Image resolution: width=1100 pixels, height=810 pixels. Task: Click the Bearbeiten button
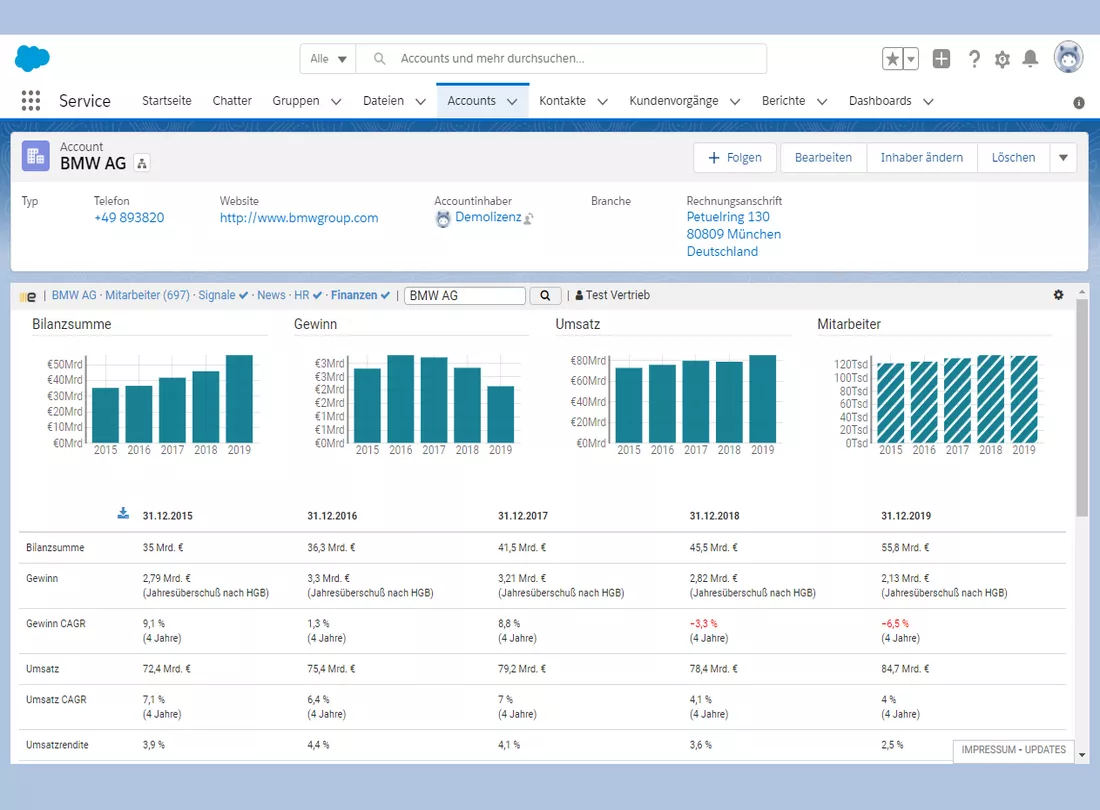pyautogui.click(x=824, y=158)
